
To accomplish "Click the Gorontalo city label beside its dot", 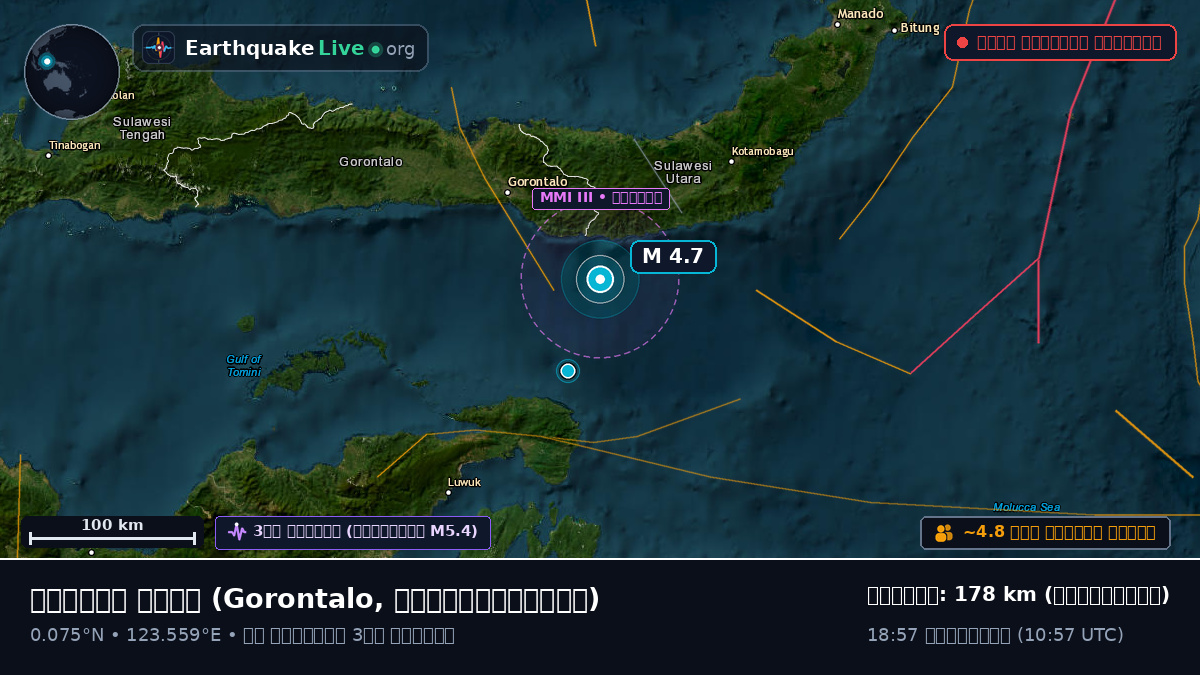I will pyautogui.click(x=538, y=182).
